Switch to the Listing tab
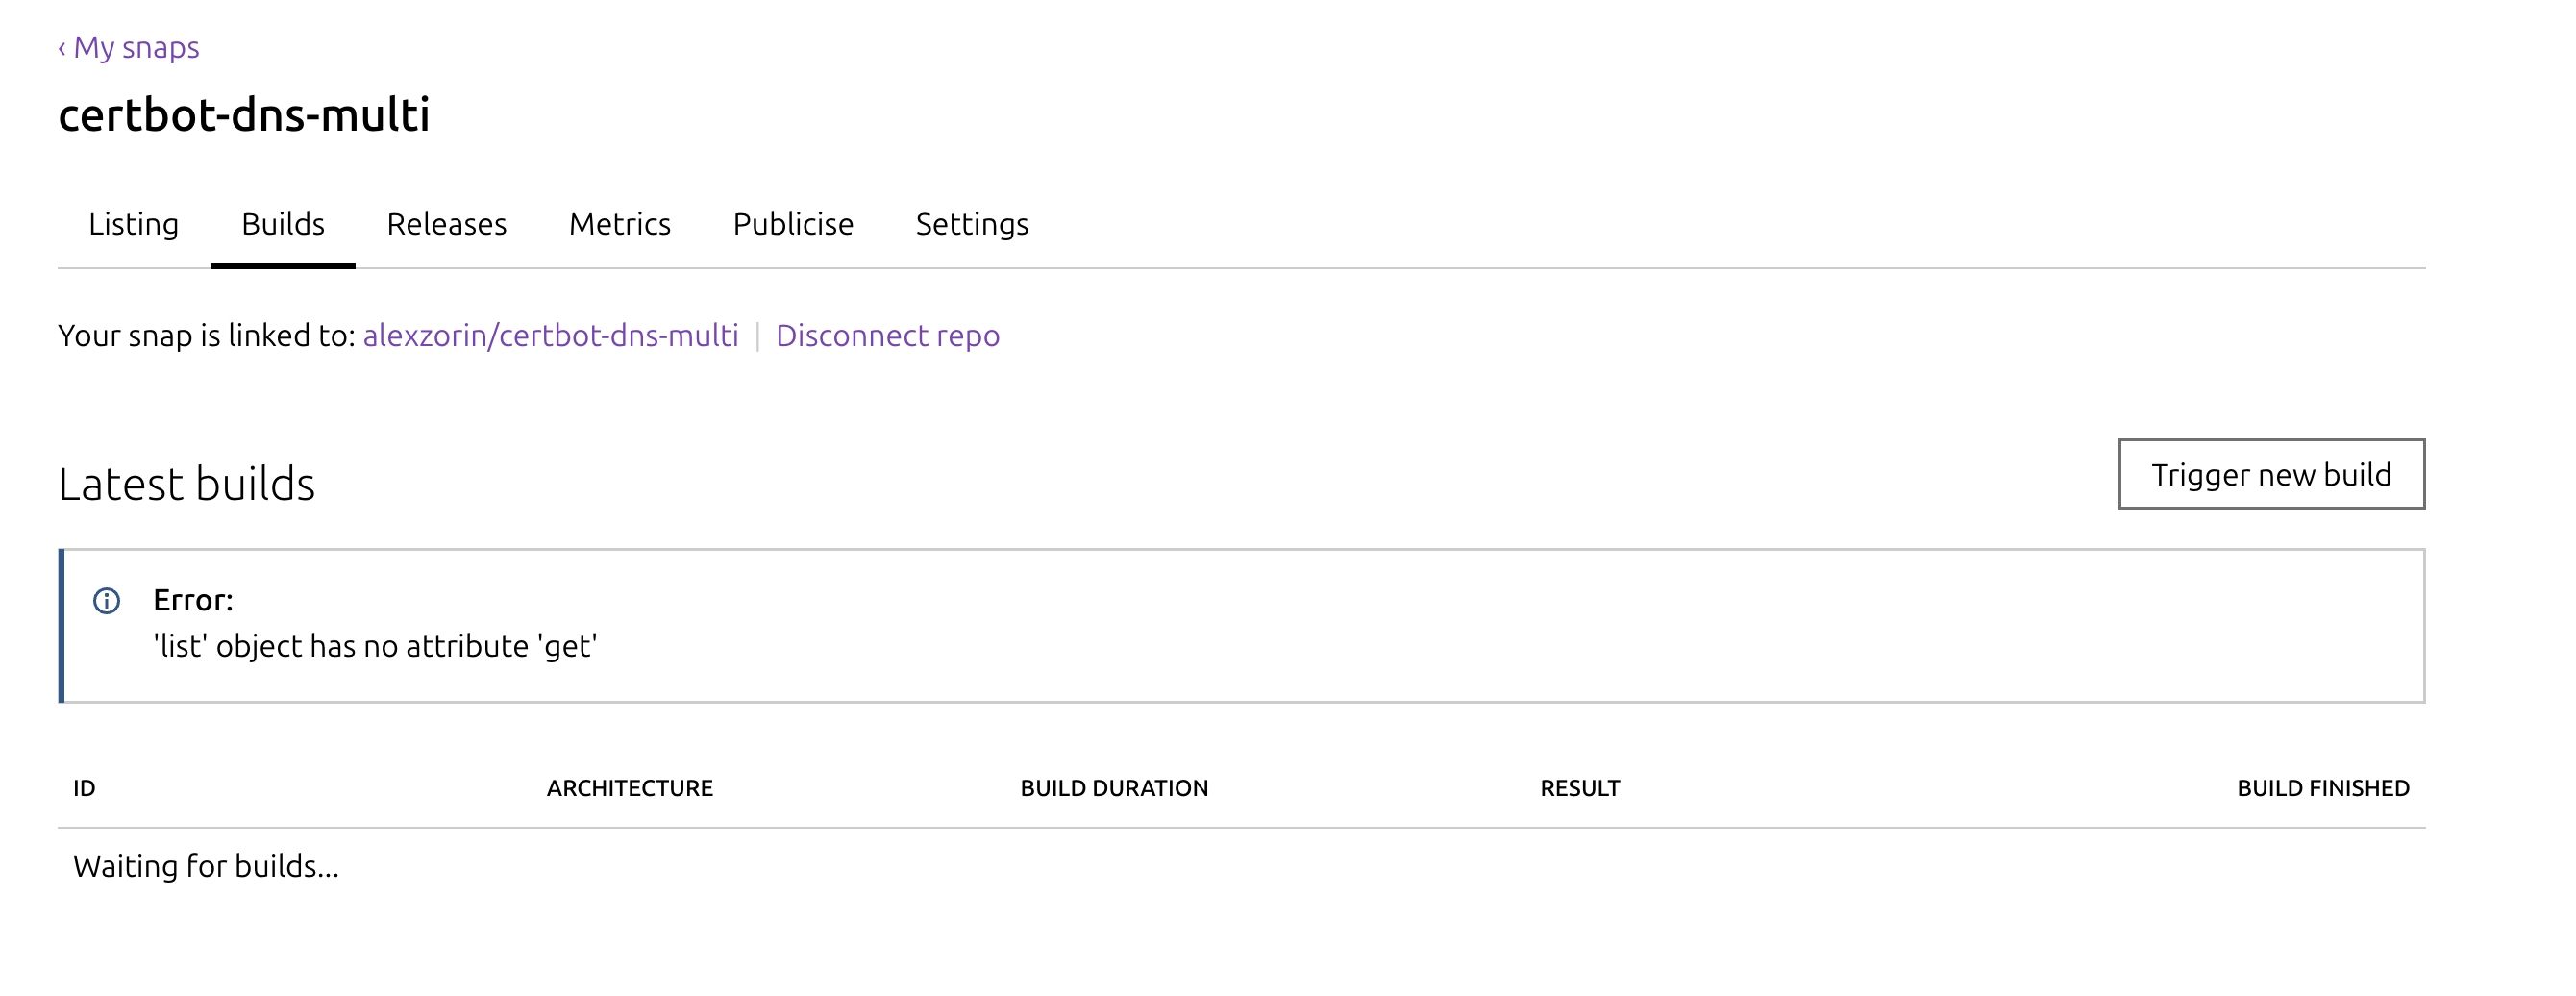This screenshot has width=2576, height=996. pos(133,224)
